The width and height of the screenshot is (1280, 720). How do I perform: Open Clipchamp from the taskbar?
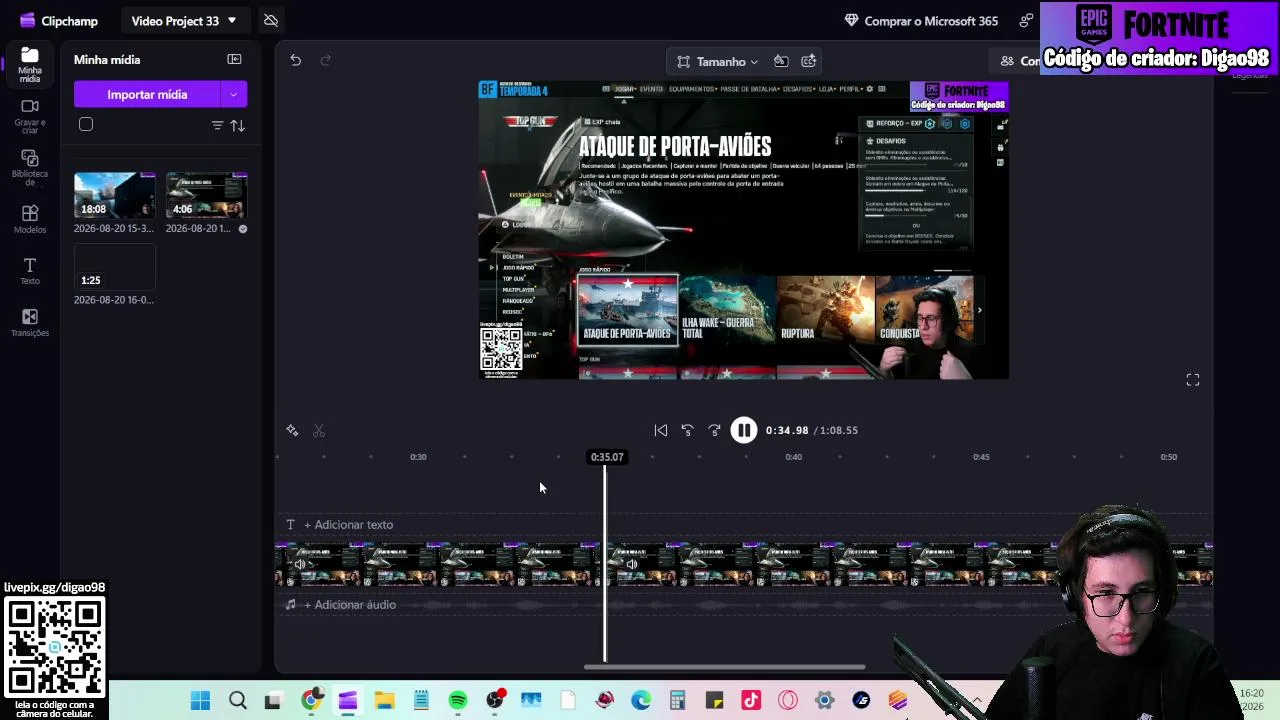[348, 700]
